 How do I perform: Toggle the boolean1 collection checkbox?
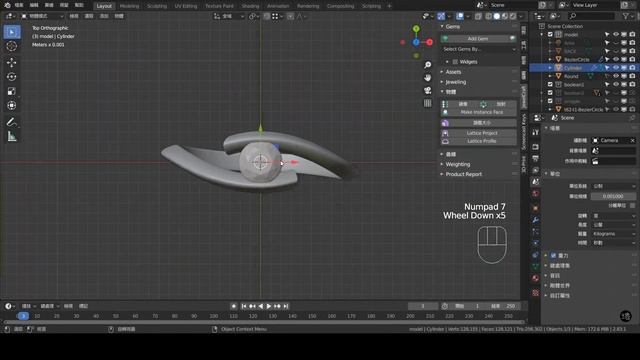[550, 84]
